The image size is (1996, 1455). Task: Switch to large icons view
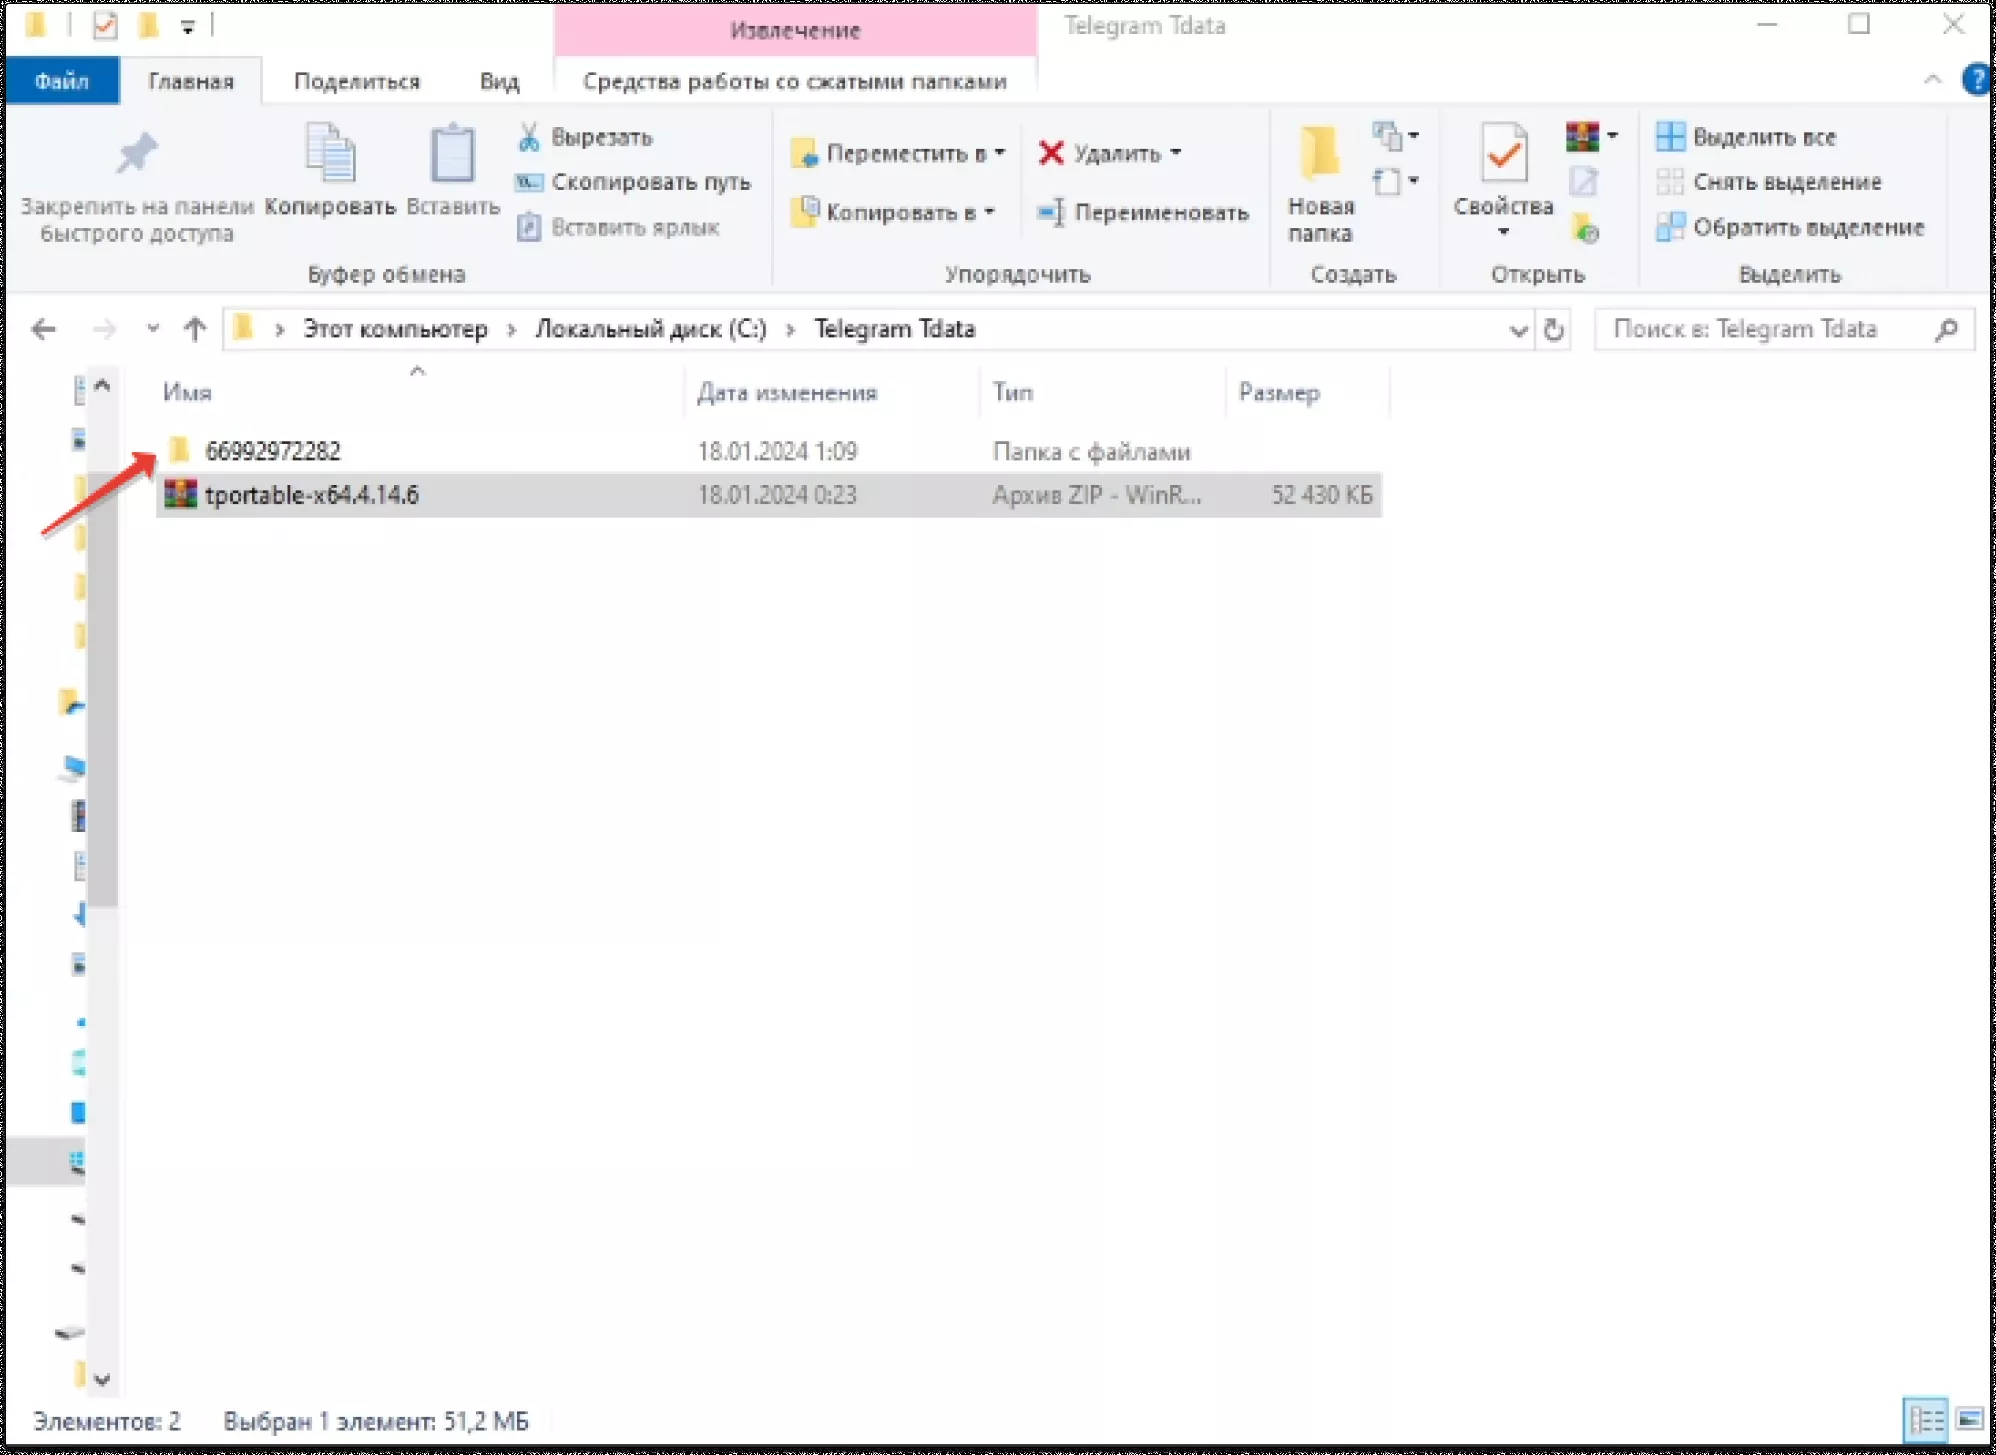pos(1969,1420)
